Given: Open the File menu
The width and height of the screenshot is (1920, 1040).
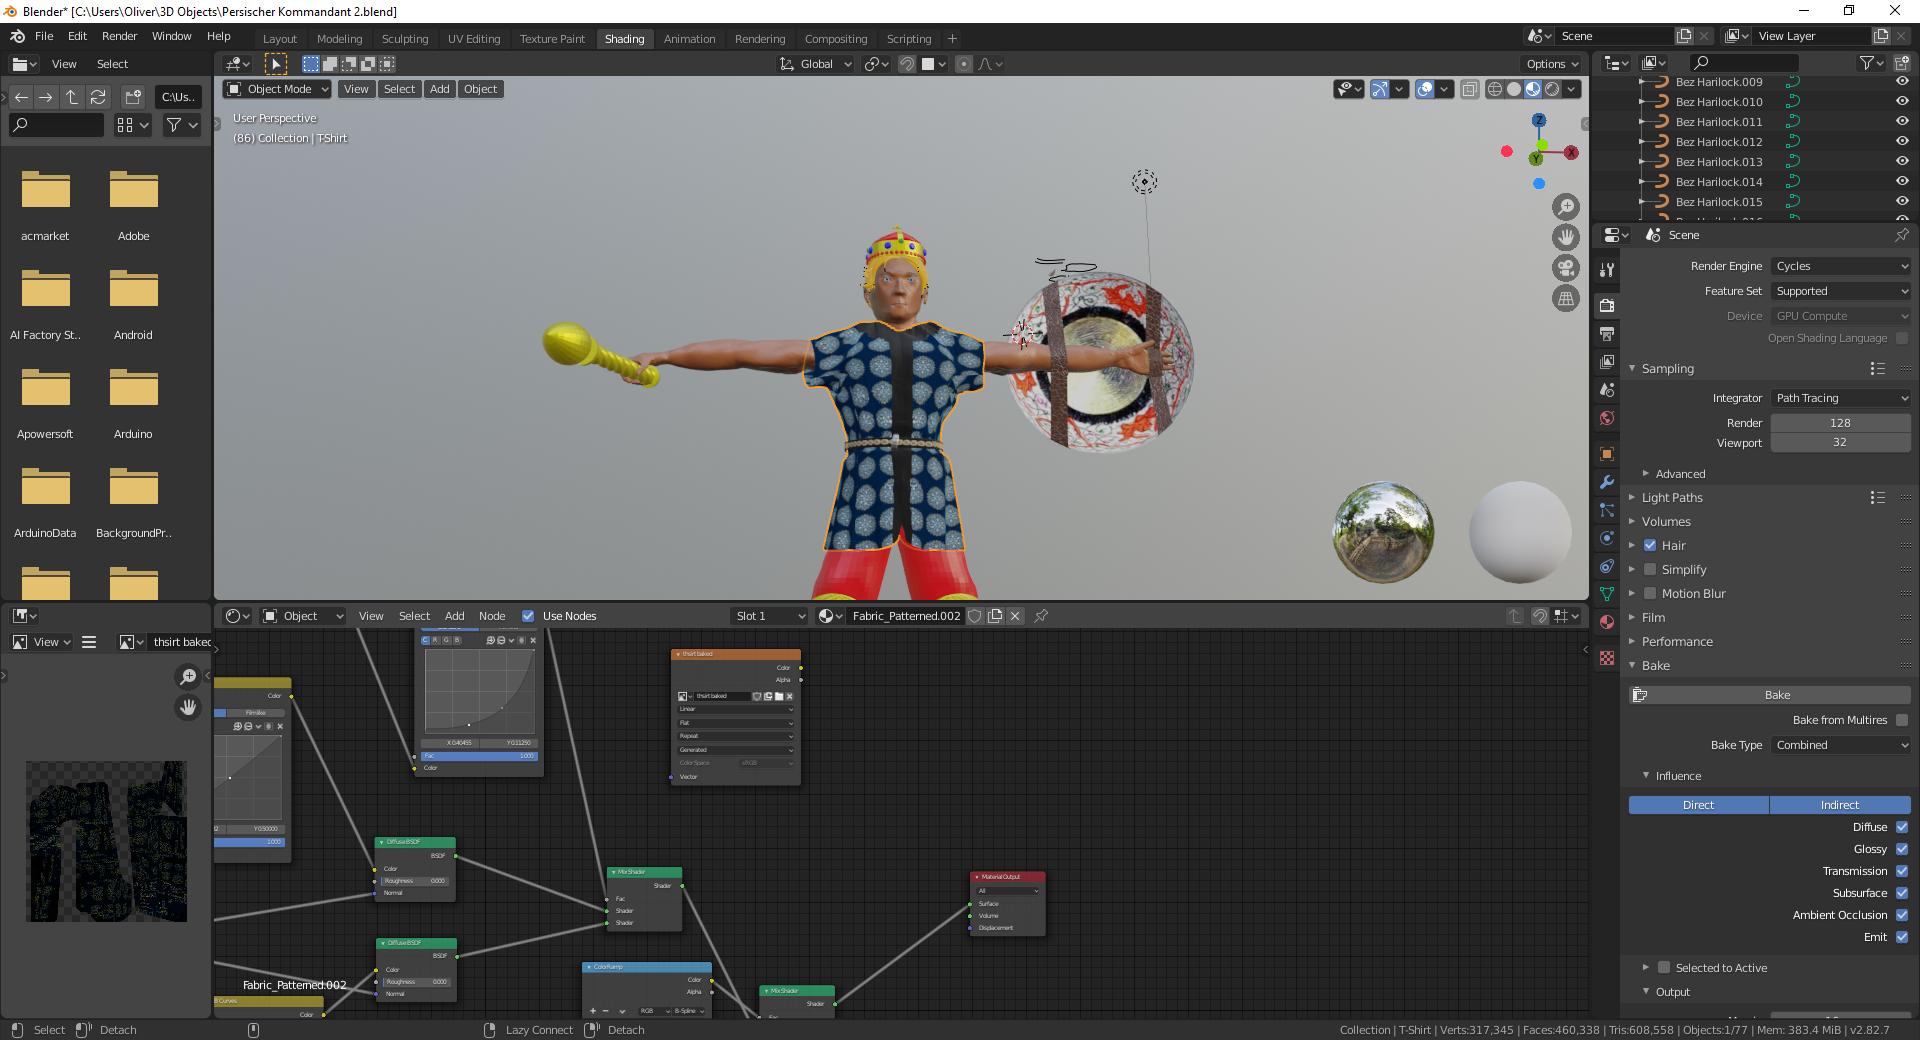Looking at the screenshot, I should tap(44, 36).
